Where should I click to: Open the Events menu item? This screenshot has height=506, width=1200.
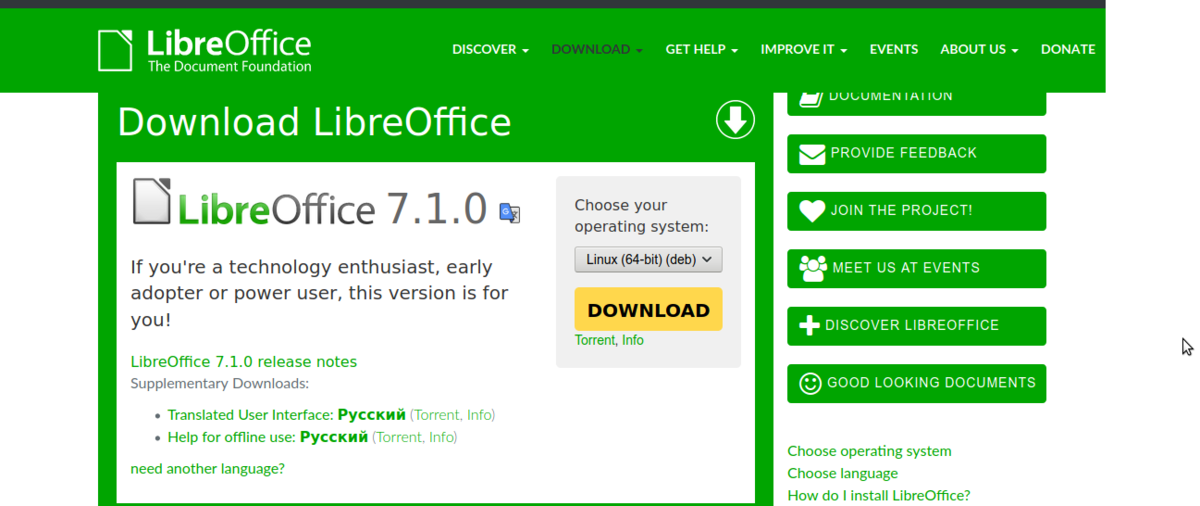[x=894, y=49]
